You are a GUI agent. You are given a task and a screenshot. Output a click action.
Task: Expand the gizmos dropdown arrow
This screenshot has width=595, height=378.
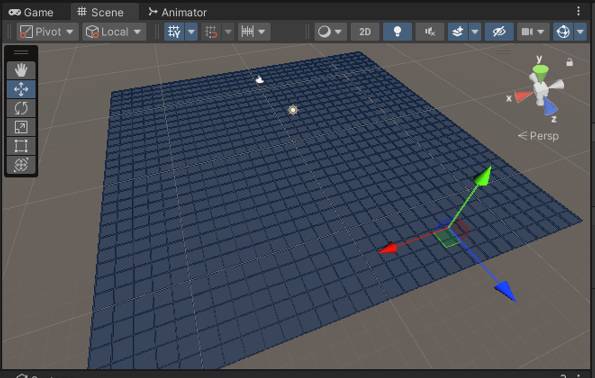(580, 32)
